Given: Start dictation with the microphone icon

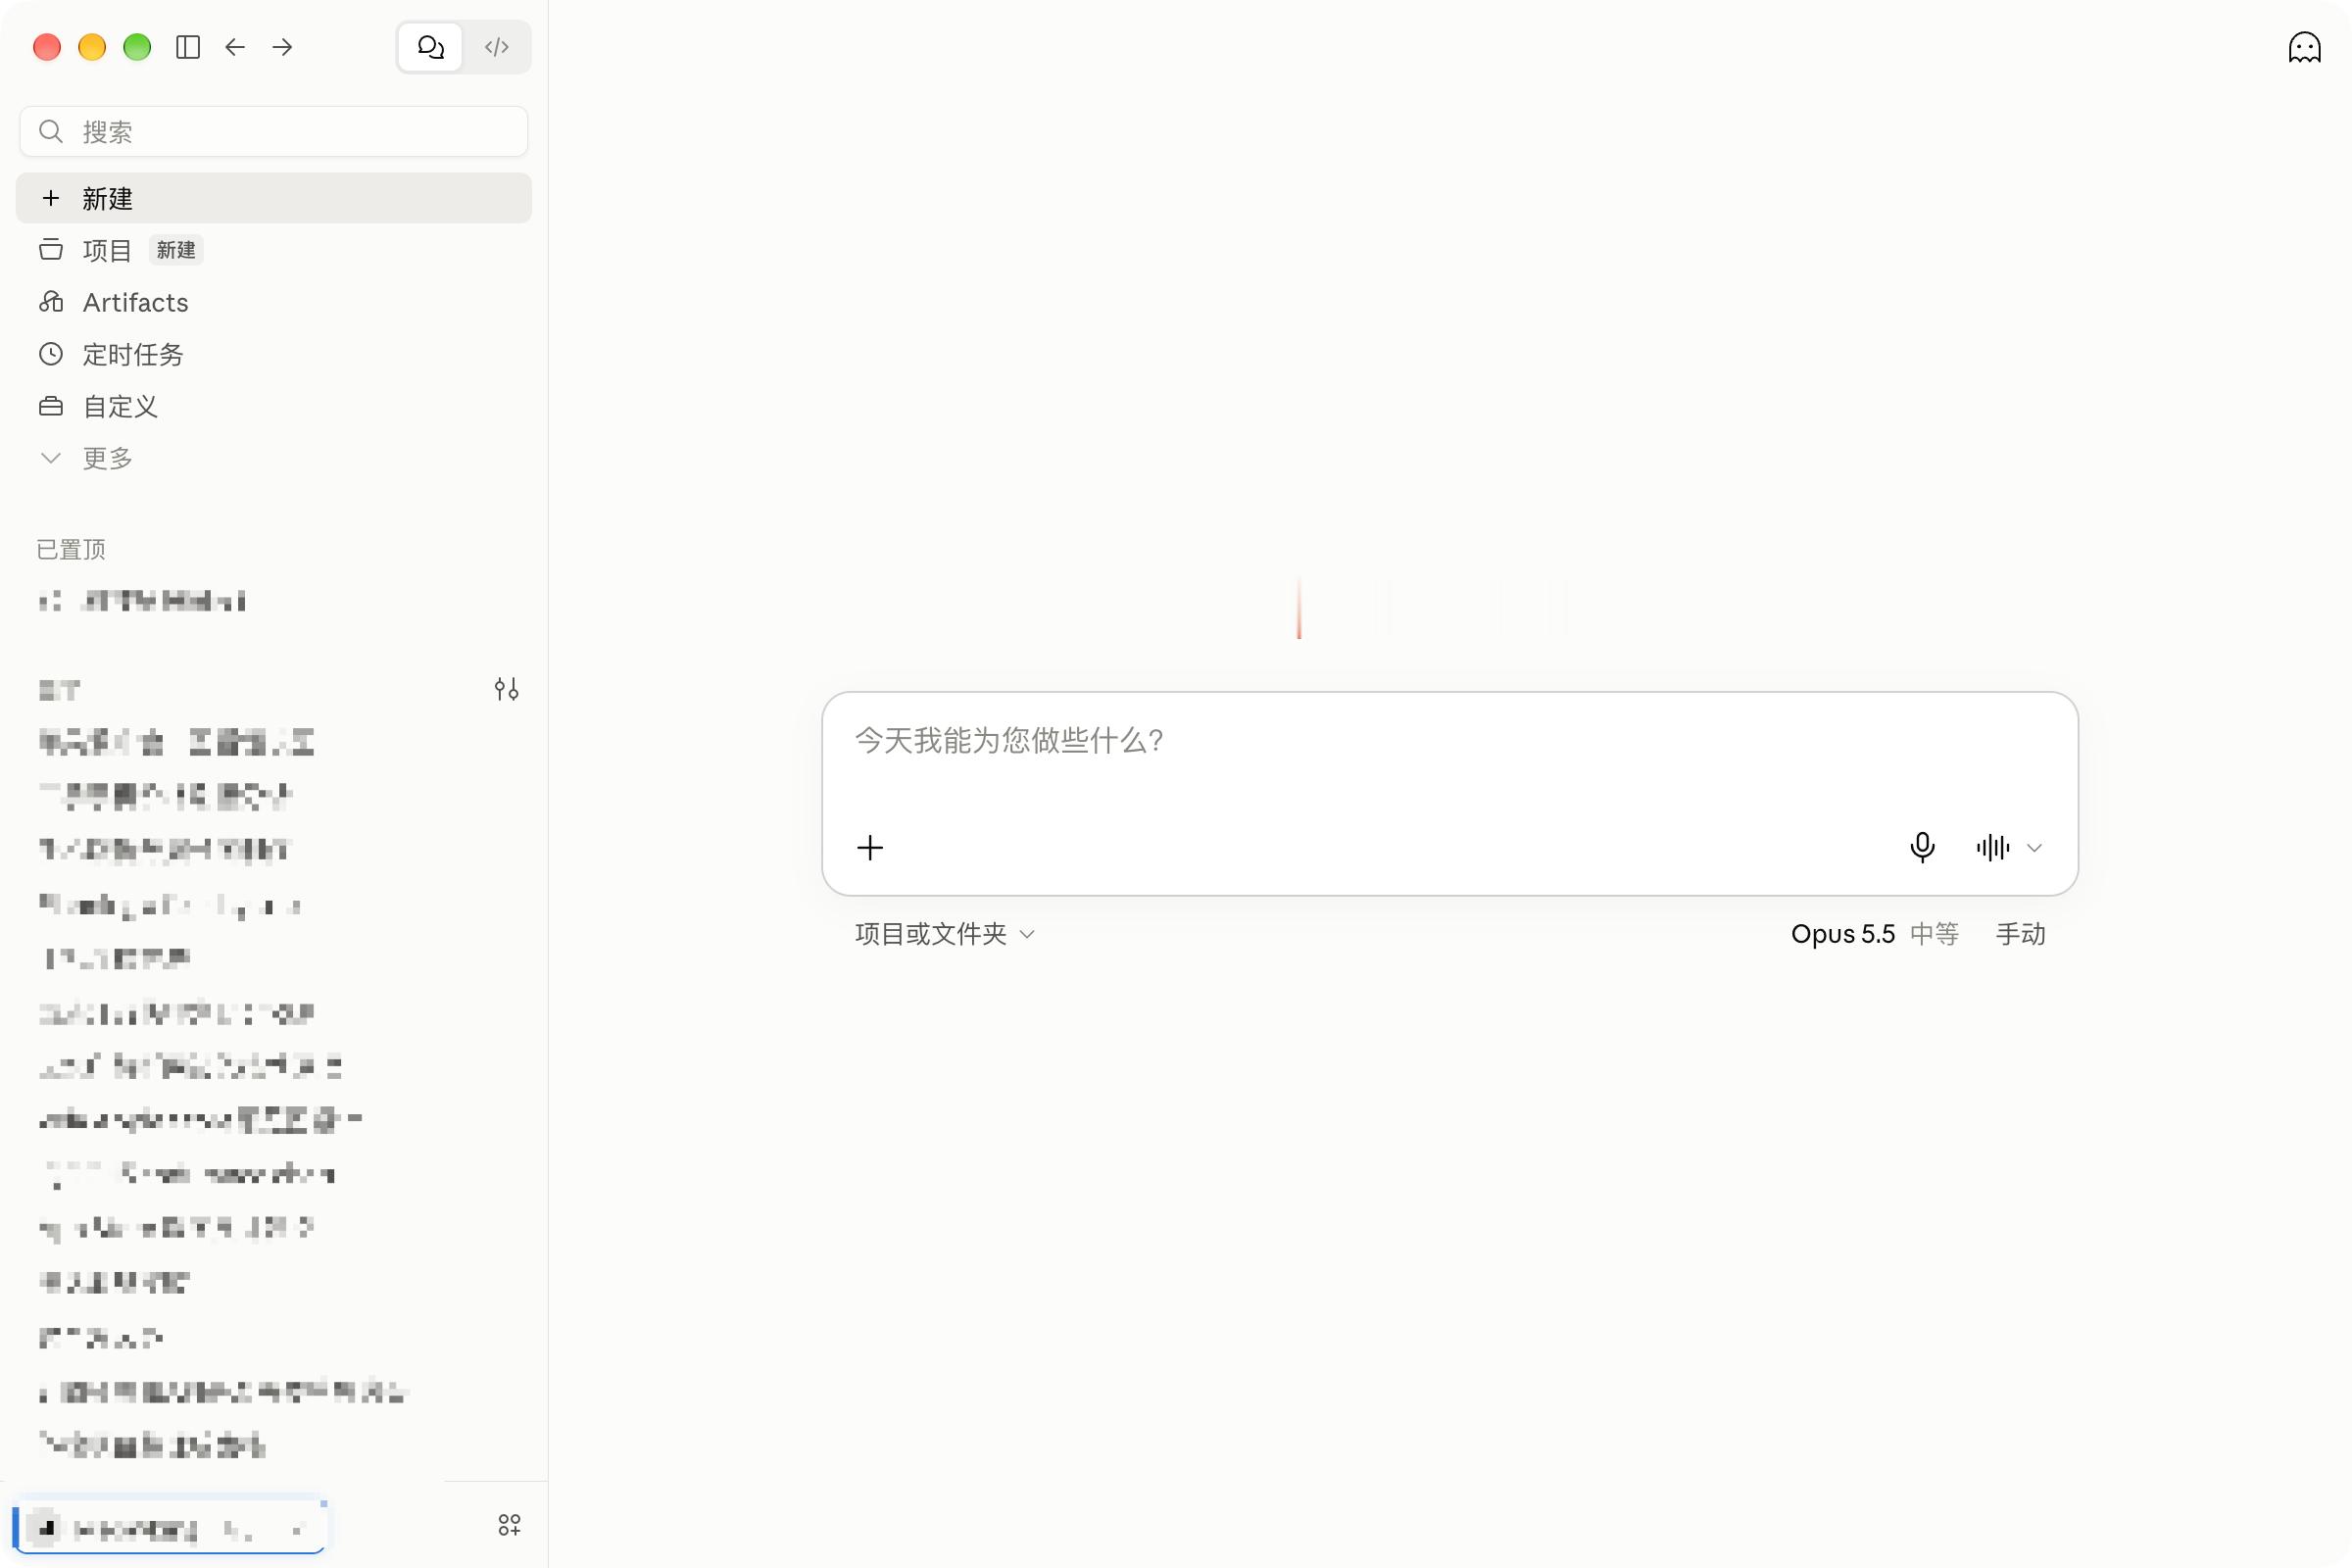Looking at the screenshot, I should (x=1922, y=848).
